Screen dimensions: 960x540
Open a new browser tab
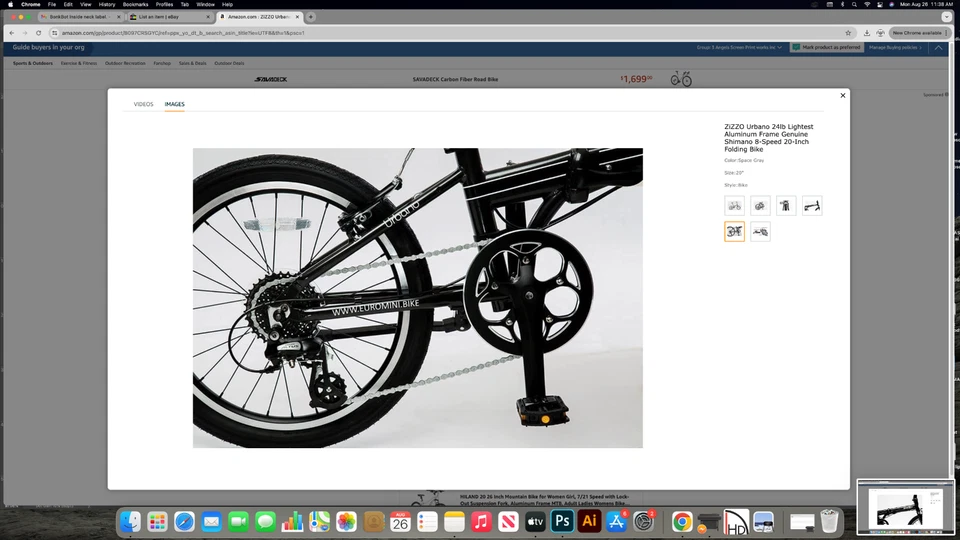[310, 17]
